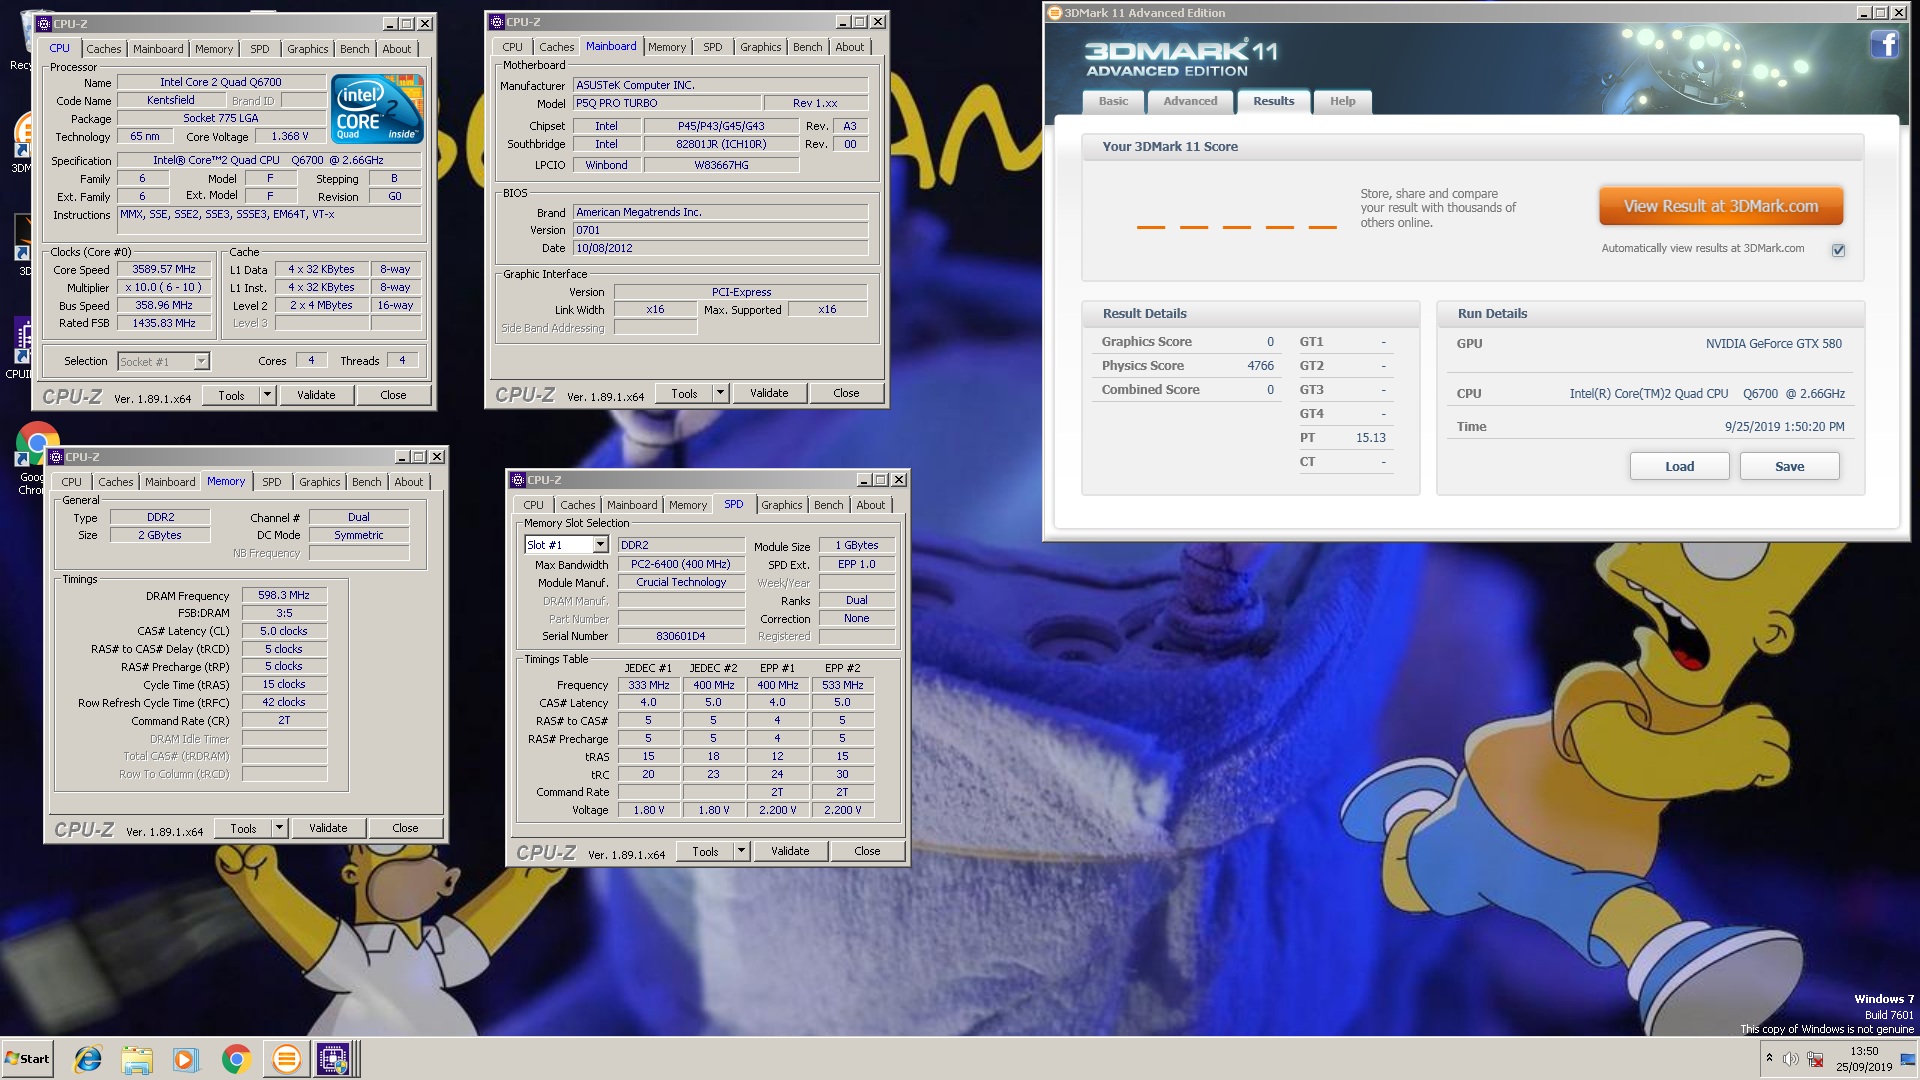
Task: Switch to CPU-Z taskbar icon
Action: (x=333, y=1059)
